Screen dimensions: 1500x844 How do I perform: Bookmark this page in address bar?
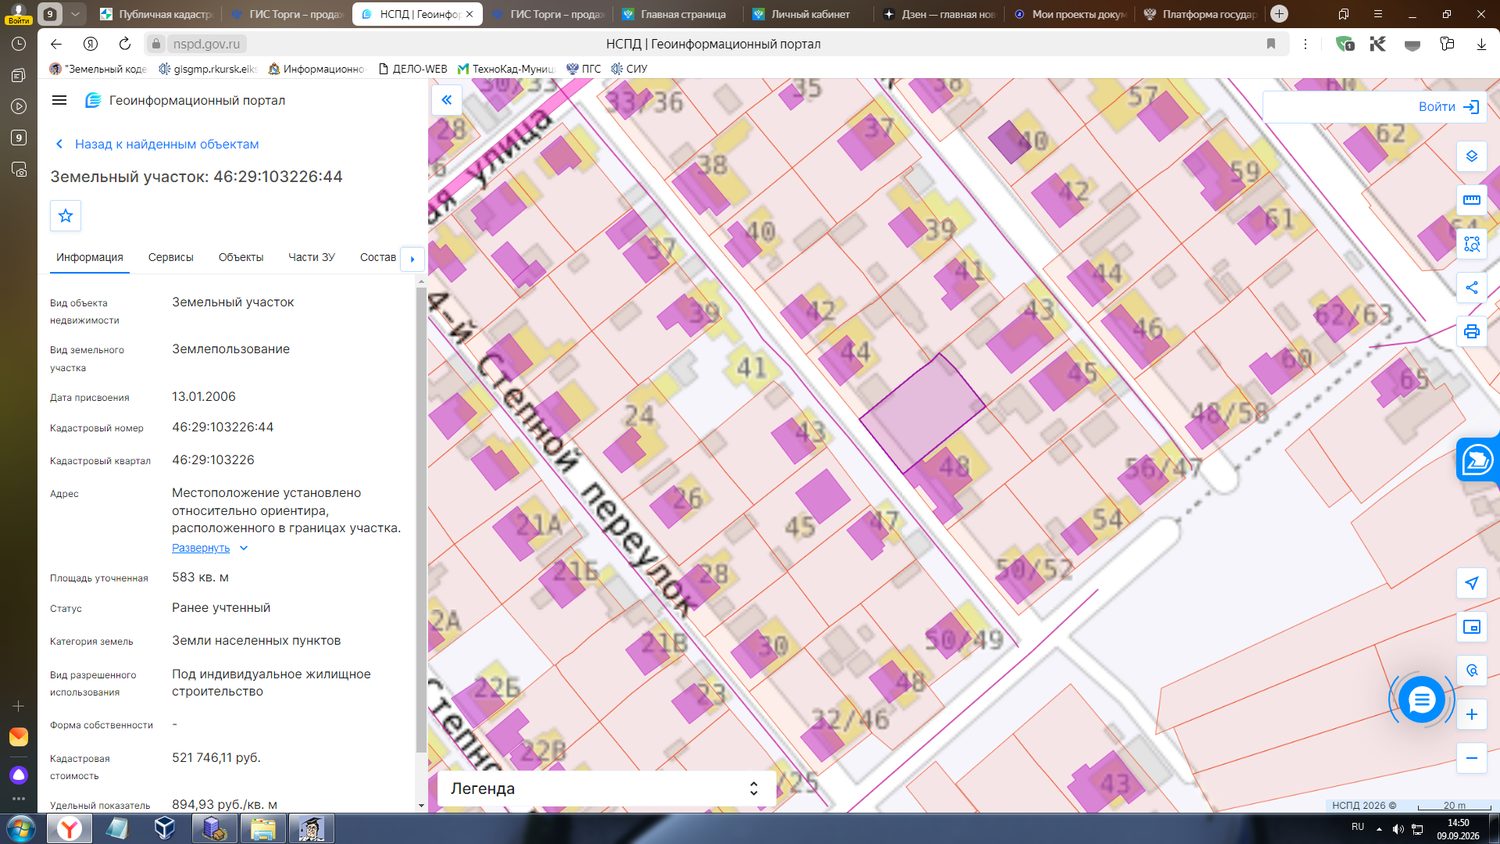click(1271, 44)
